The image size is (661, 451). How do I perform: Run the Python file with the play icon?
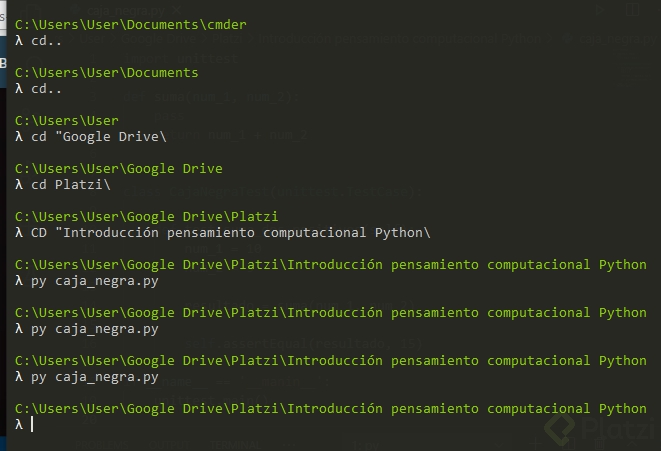click(599, 10)
